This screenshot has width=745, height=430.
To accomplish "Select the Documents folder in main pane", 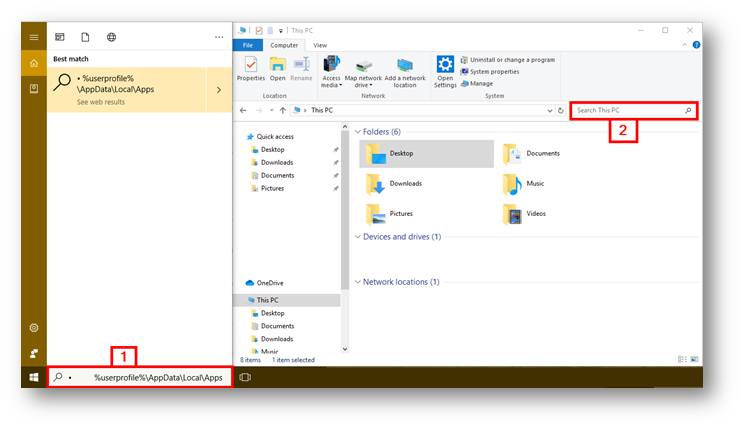I will click(531, 153).
